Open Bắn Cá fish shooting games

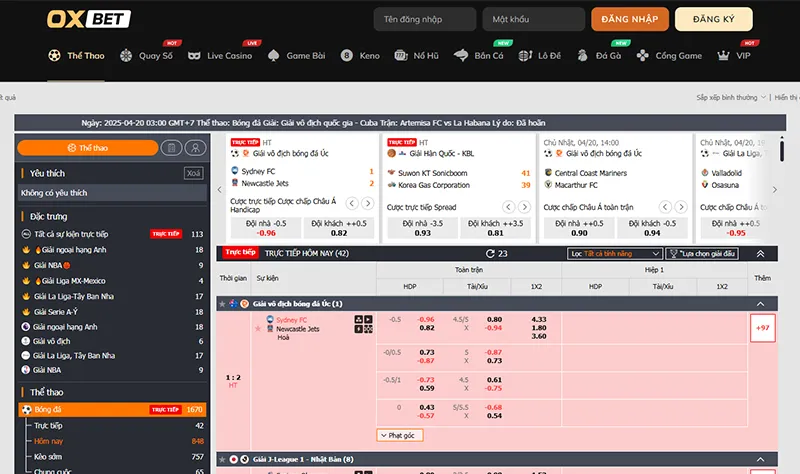pos(479,56)
